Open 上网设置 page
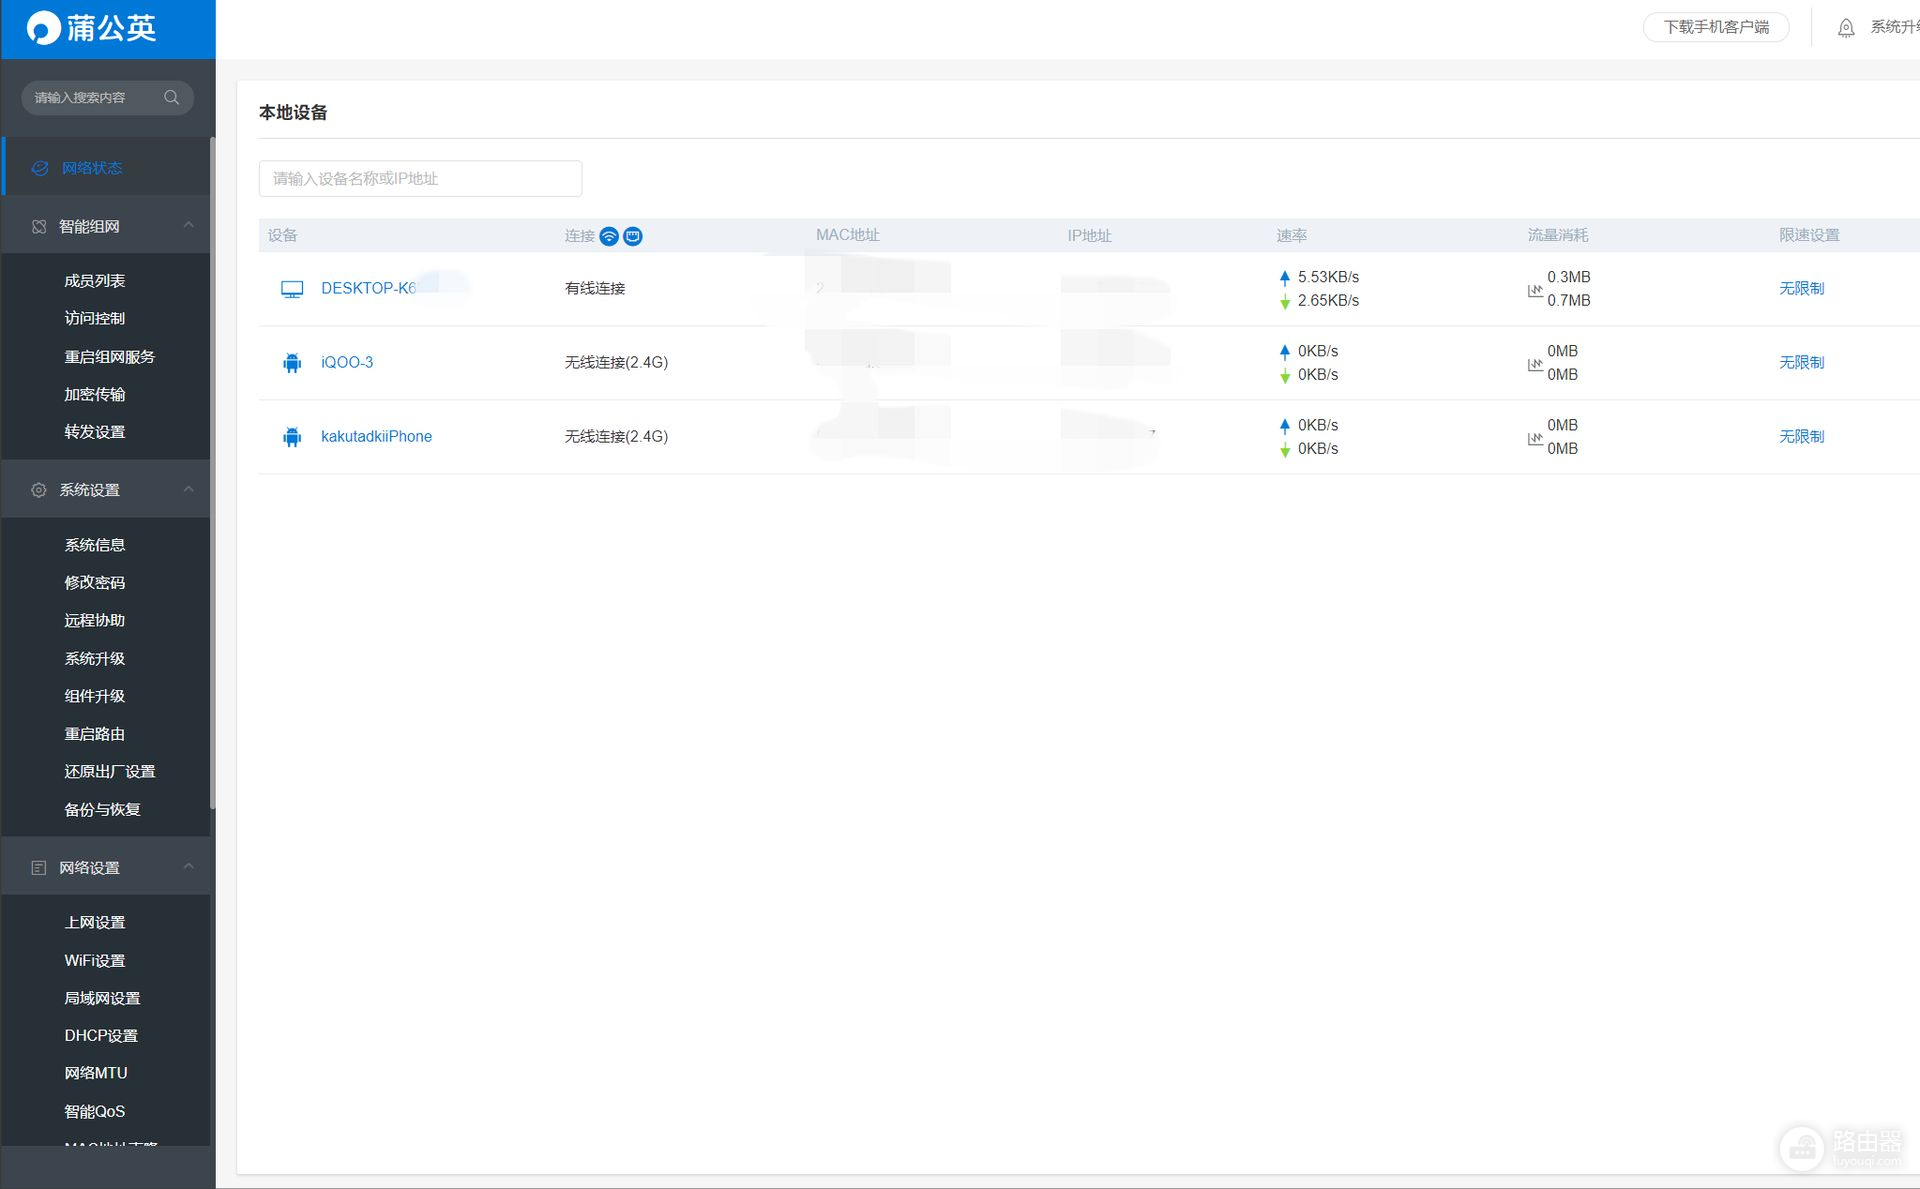The height and width of the screenshot is (1189, 1920). pos(95,923)
